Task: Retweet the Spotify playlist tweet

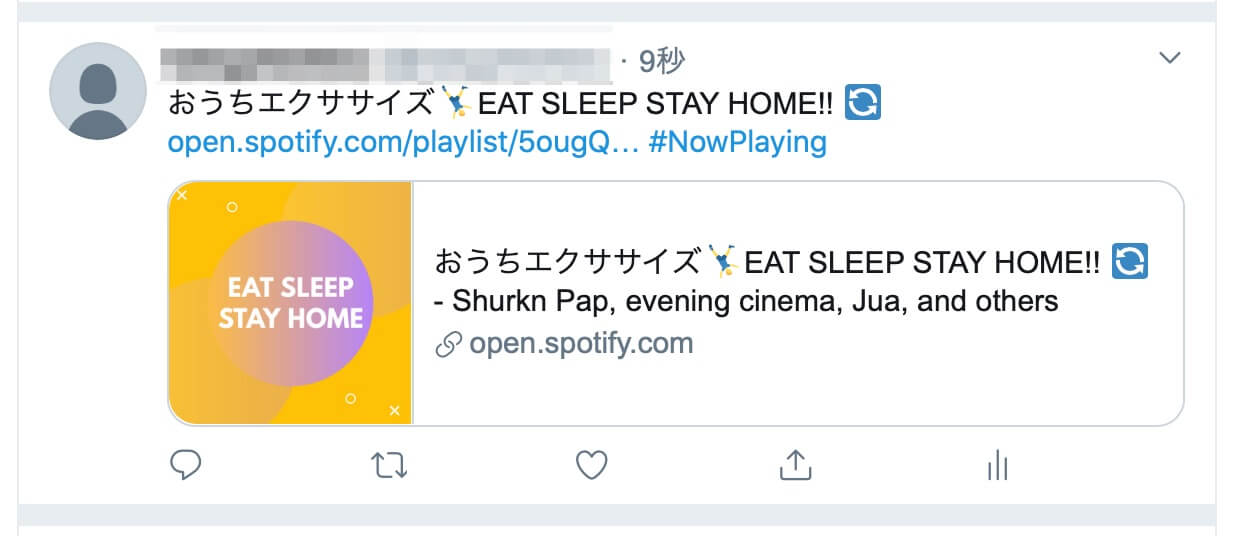Action: pos(389,465)
